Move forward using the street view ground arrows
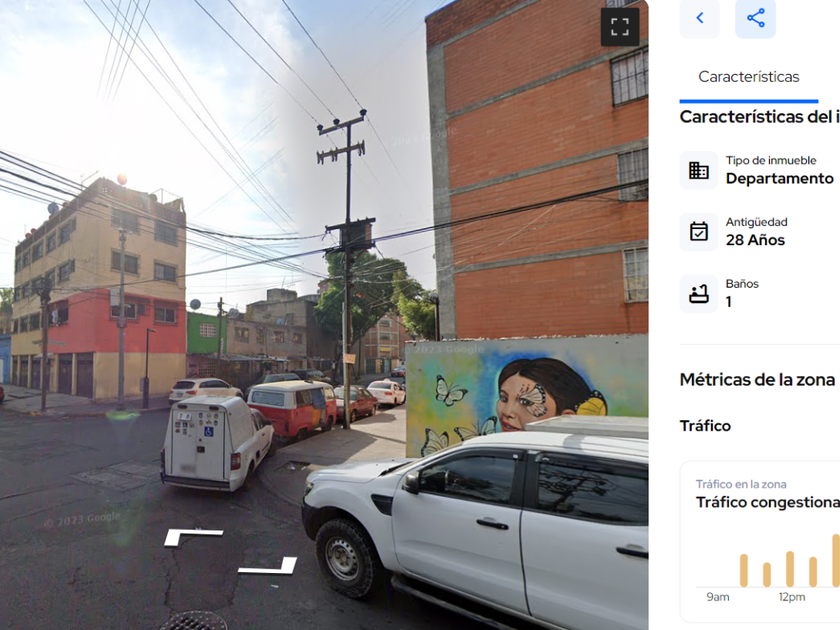The image size is (840, 630). [x=230, y=551]
